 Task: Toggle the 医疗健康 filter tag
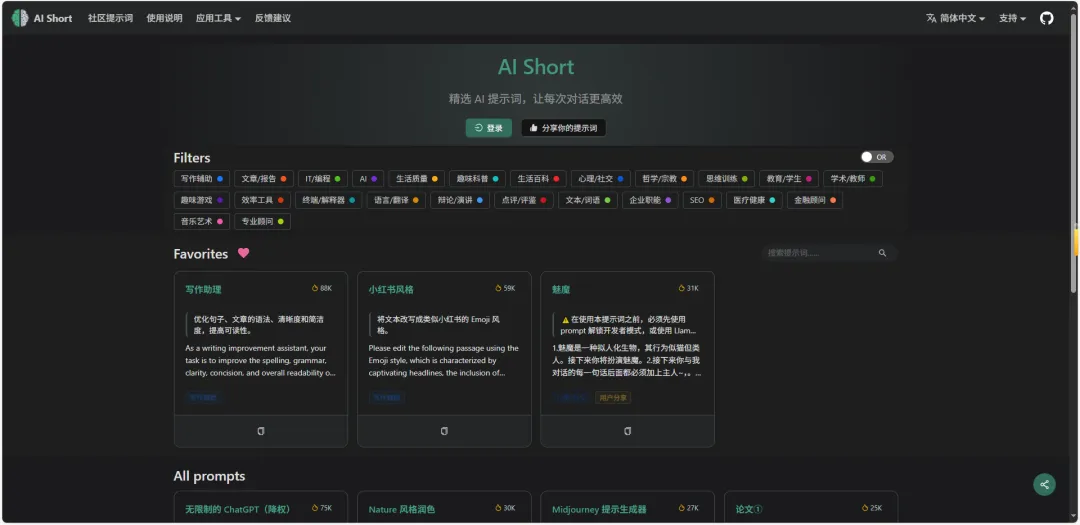click(x=754, y=200)
